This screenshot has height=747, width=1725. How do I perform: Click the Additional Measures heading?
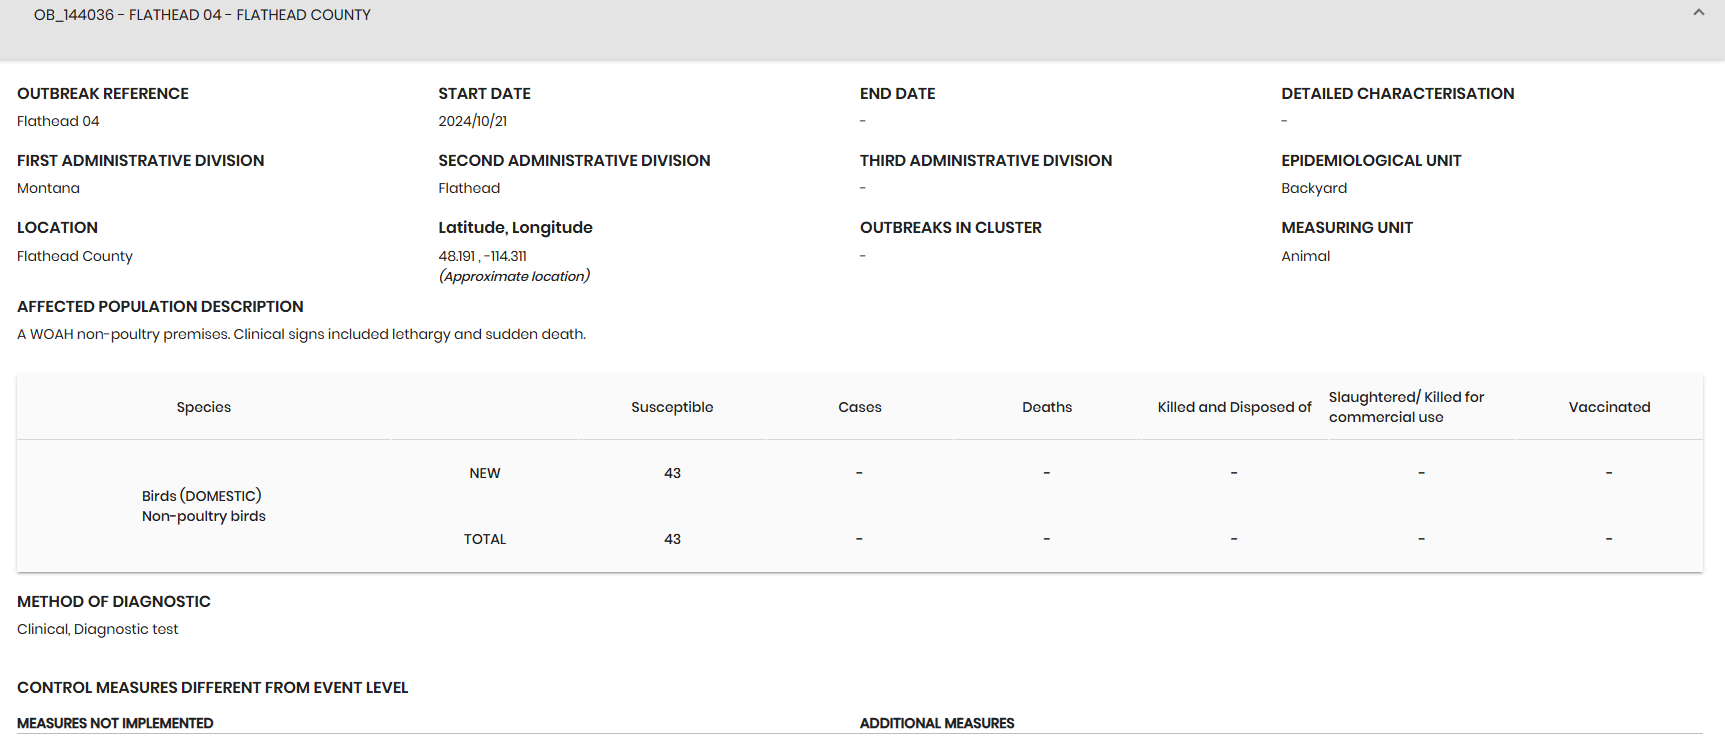tap(936, 723)
